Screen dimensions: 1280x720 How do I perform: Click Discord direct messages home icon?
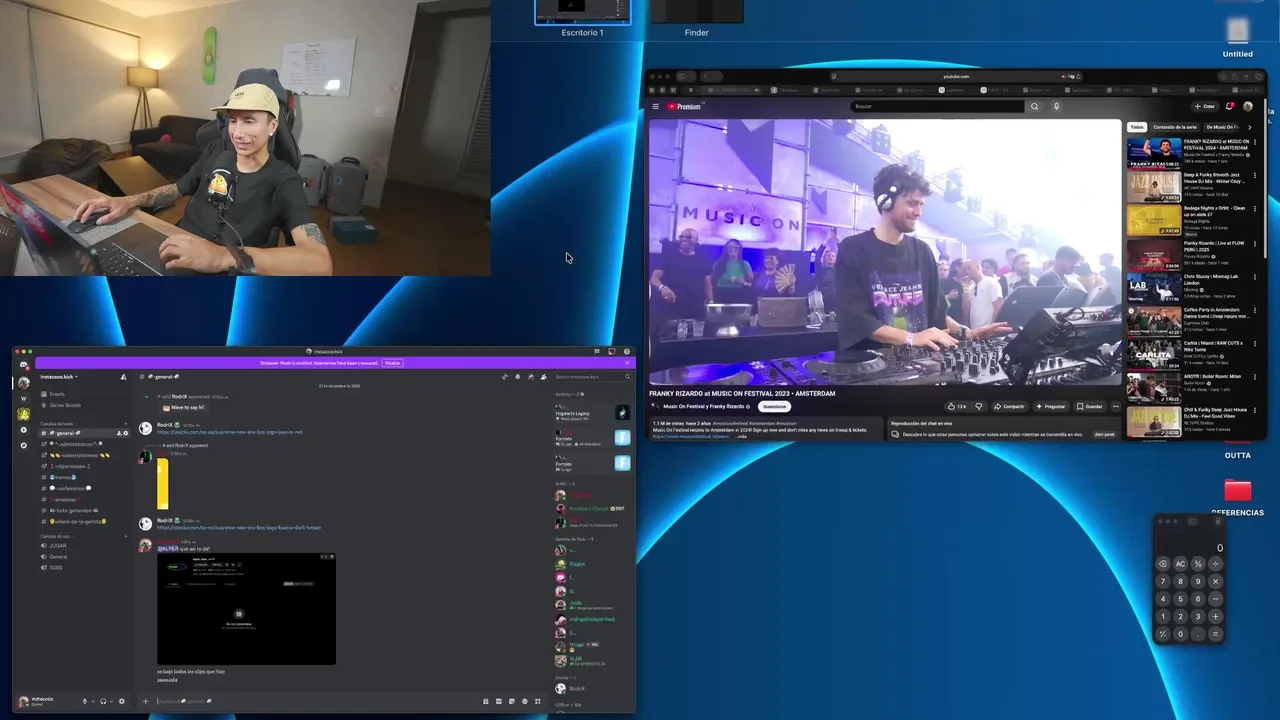pos(24,365)
